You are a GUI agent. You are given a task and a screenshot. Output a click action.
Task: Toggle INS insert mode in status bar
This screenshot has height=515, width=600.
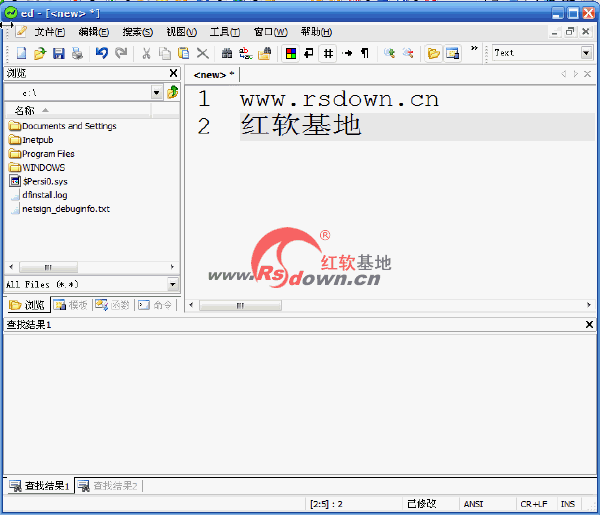(x=568, y=504)
